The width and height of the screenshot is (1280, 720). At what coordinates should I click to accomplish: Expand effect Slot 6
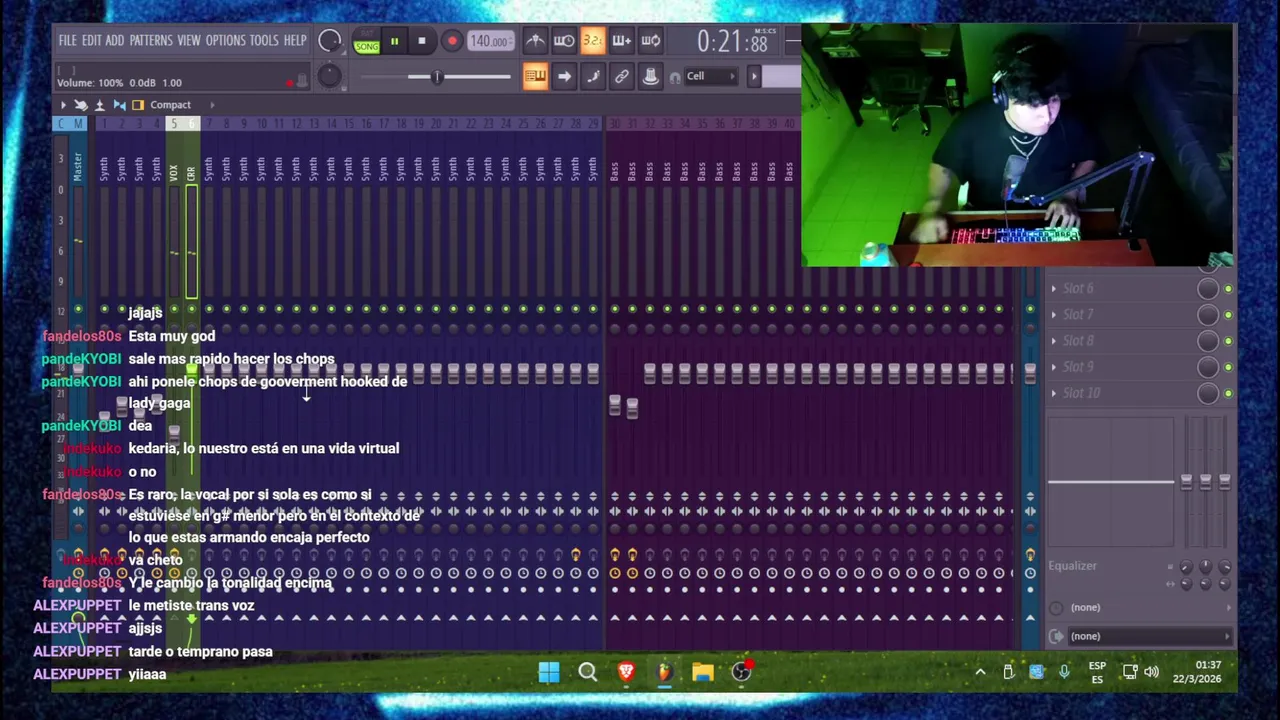[1053, 289]
